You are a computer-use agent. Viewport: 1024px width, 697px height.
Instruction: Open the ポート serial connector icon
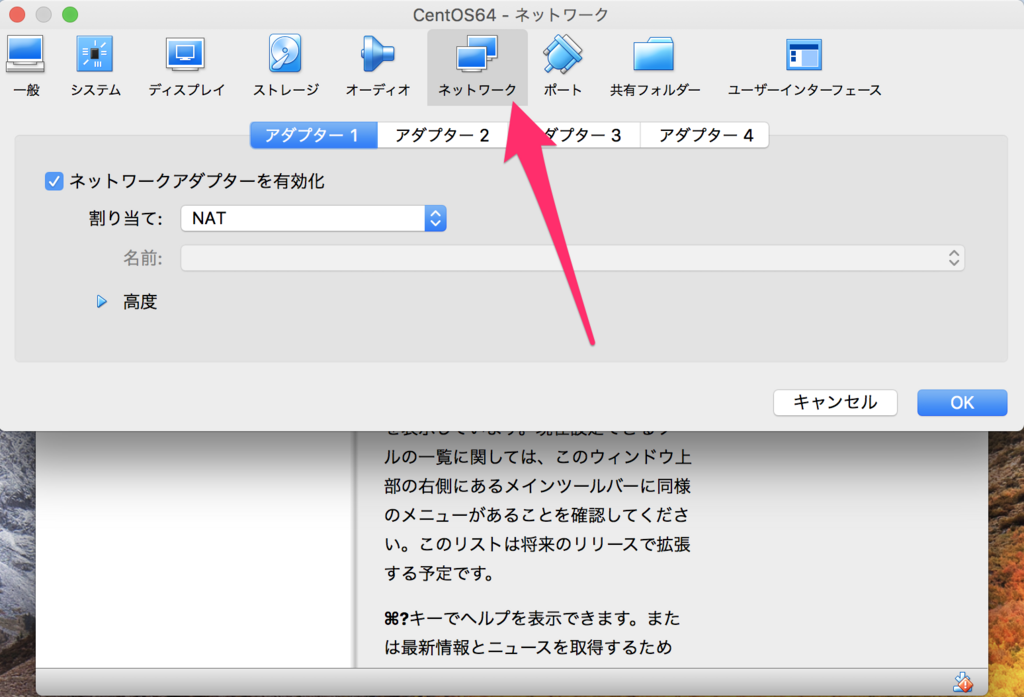click(562, 54)
